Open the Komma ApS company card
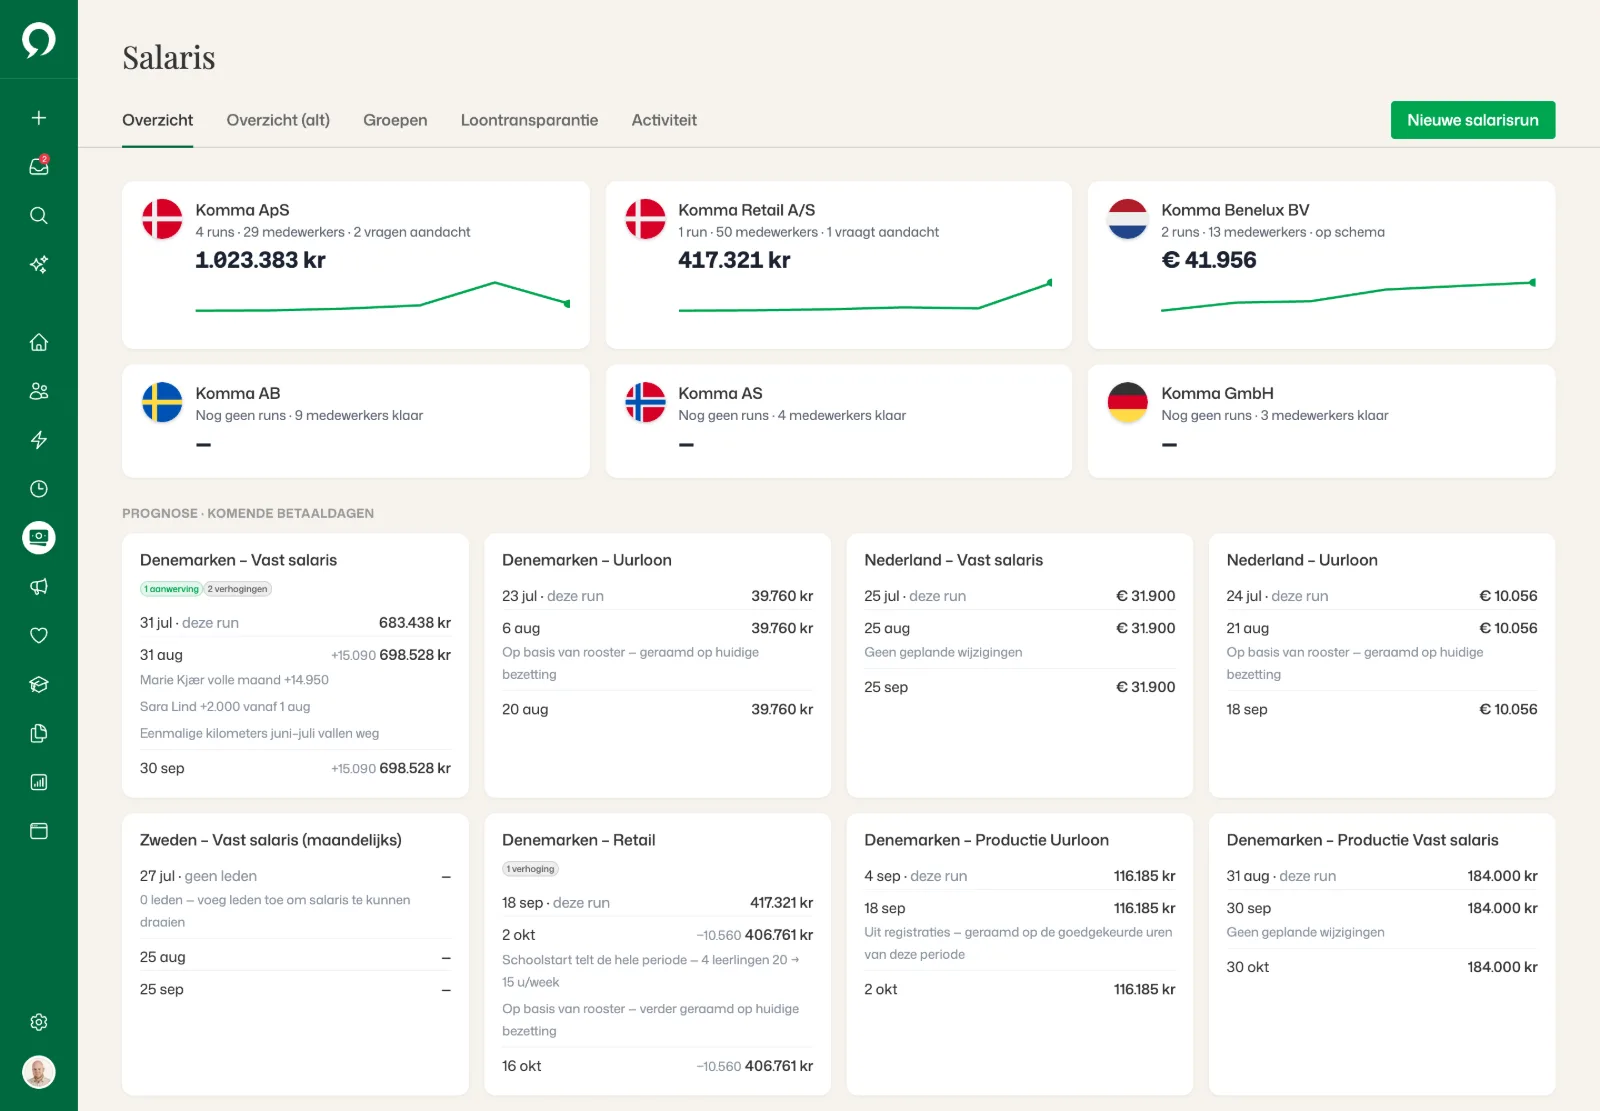Image resolution: width=1600 pixels, height=1111 pixels. pos(356,265)
